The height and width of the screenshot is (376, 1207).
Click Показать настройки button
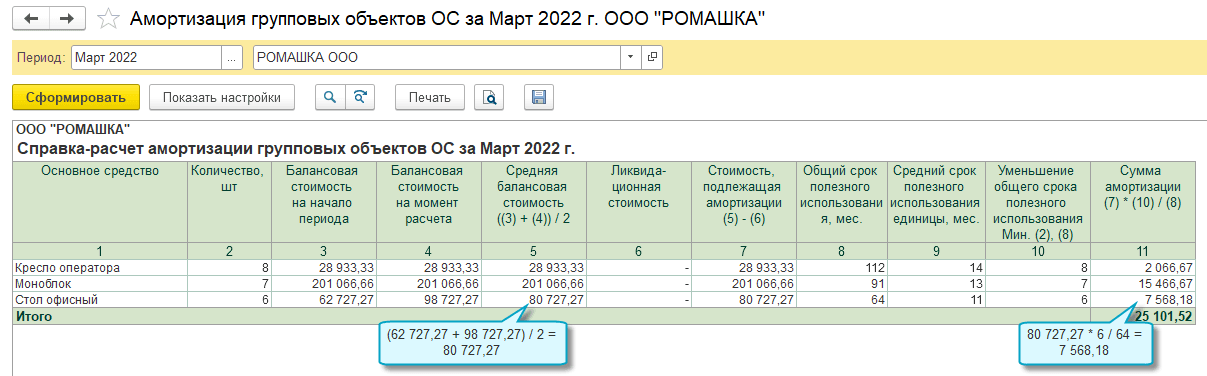222,97
